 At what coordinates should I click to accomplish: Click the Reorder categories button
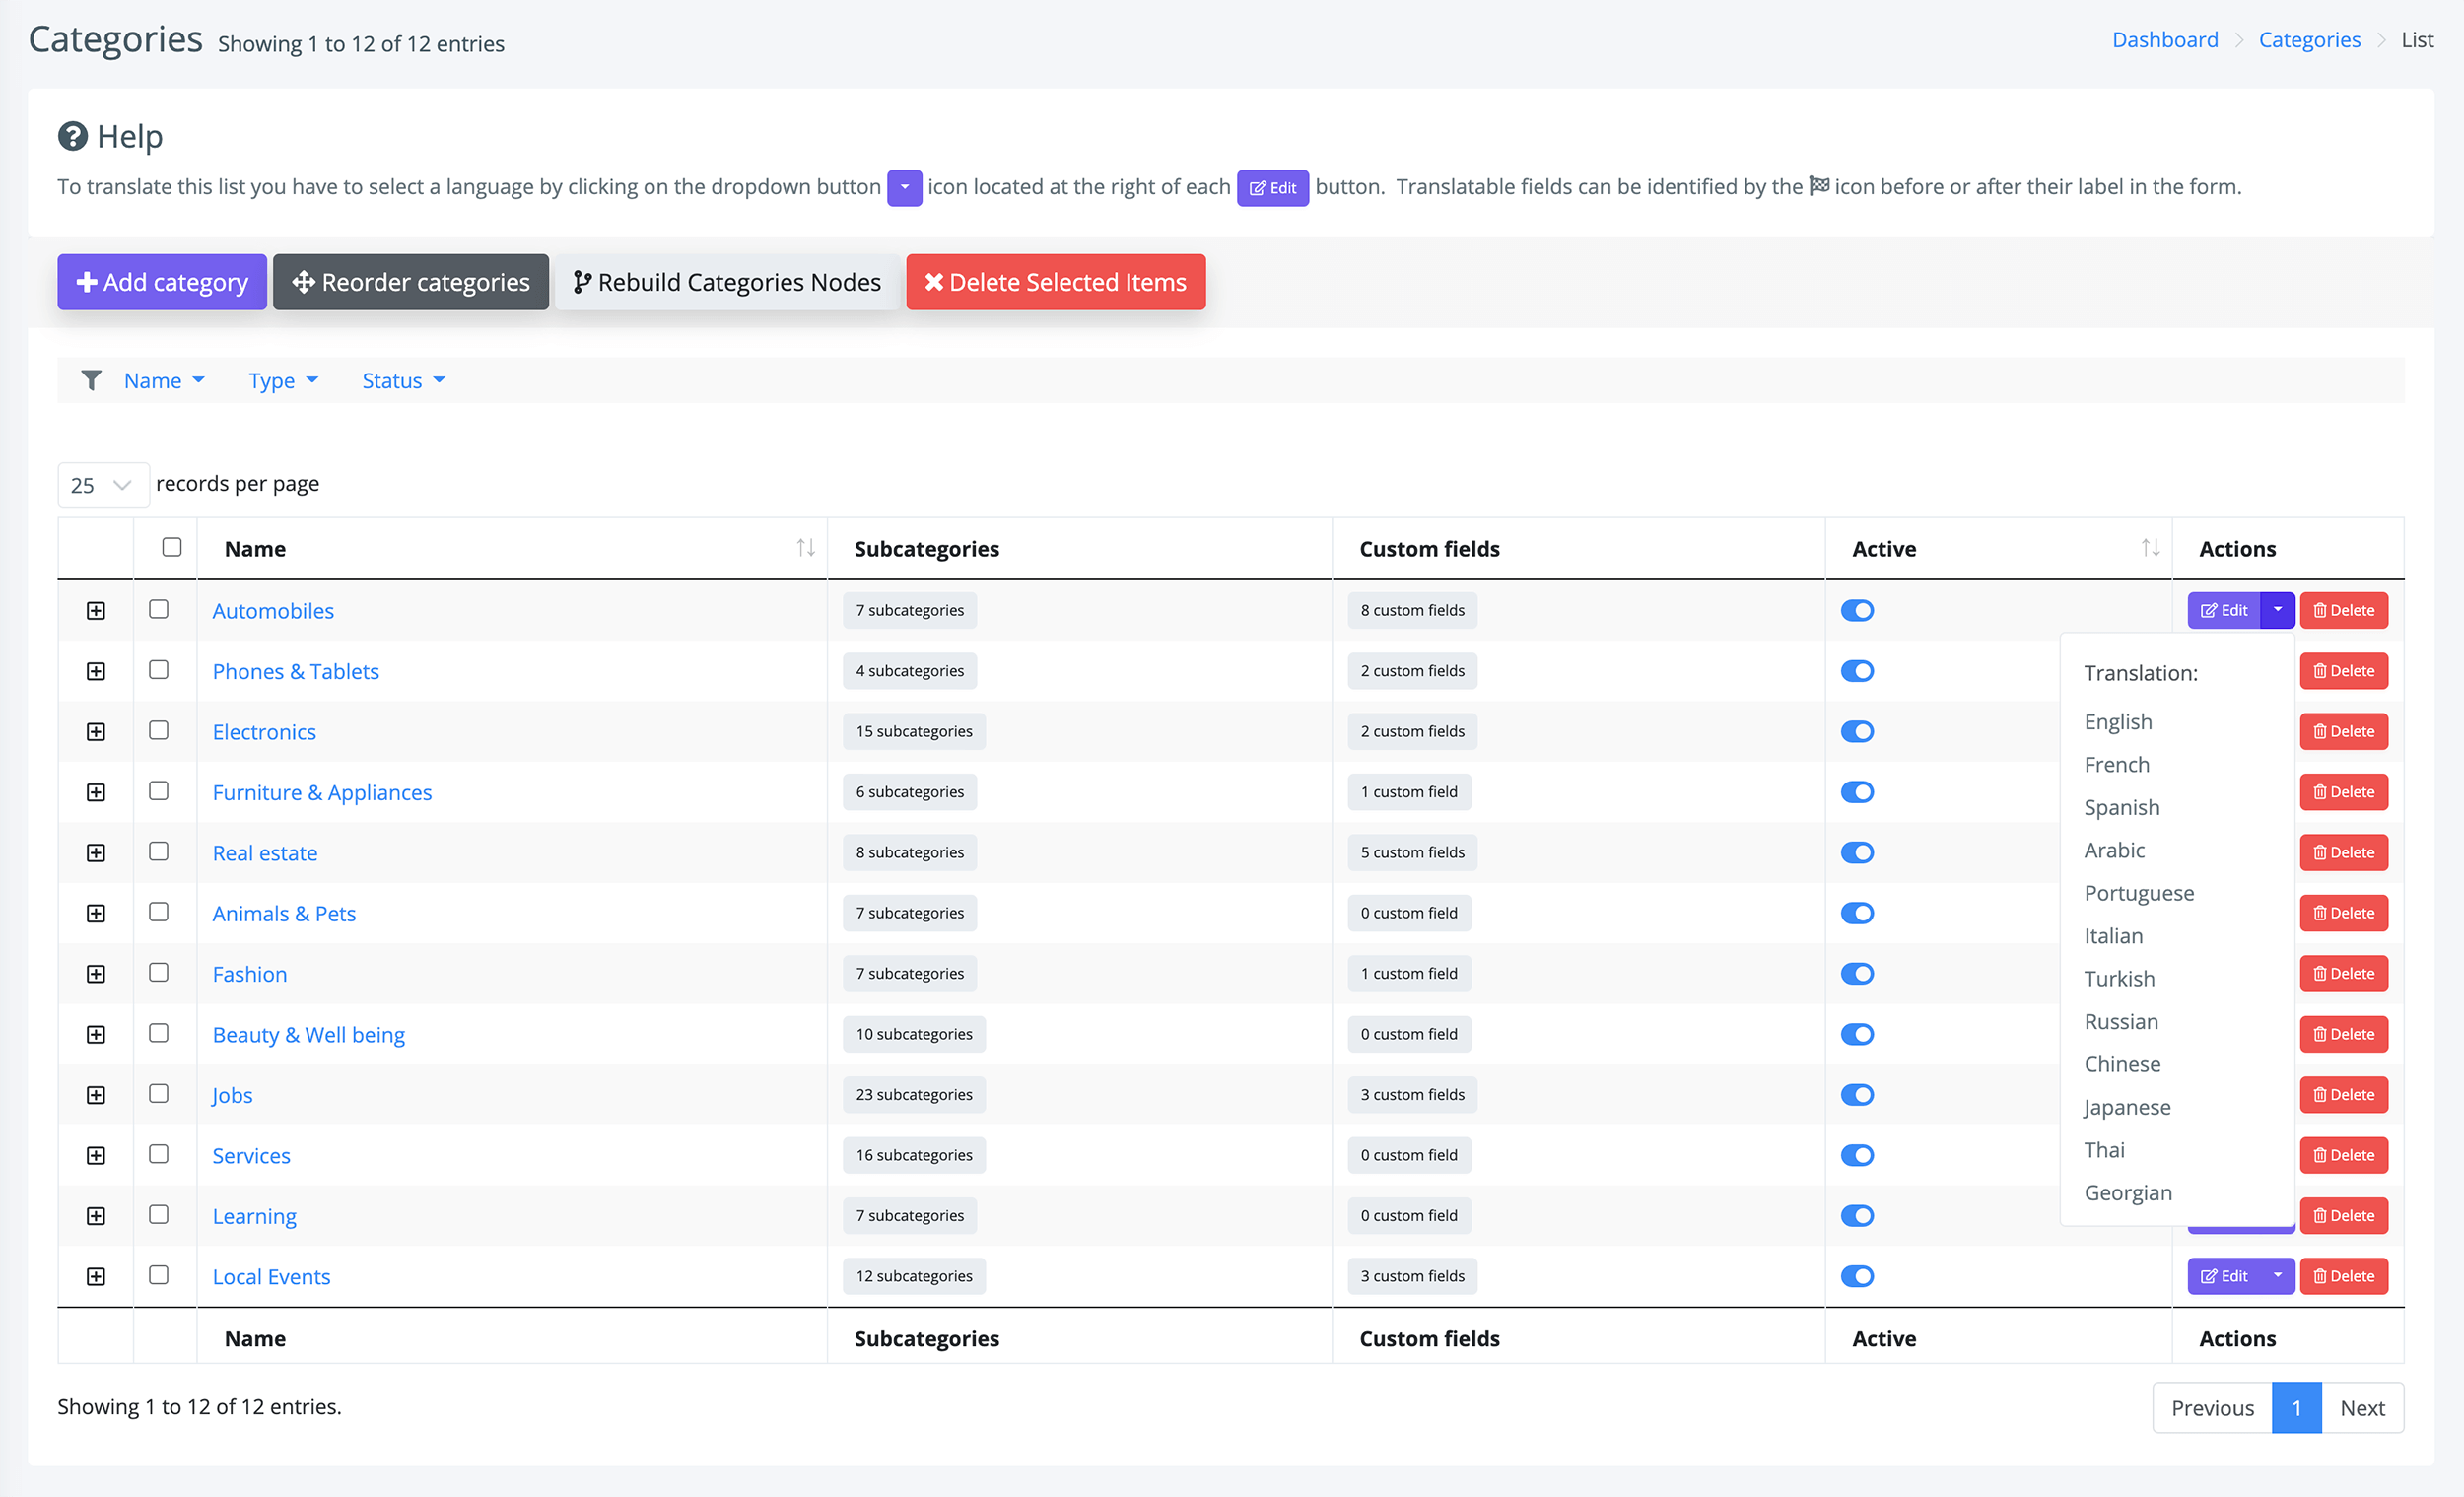(411, 282)
